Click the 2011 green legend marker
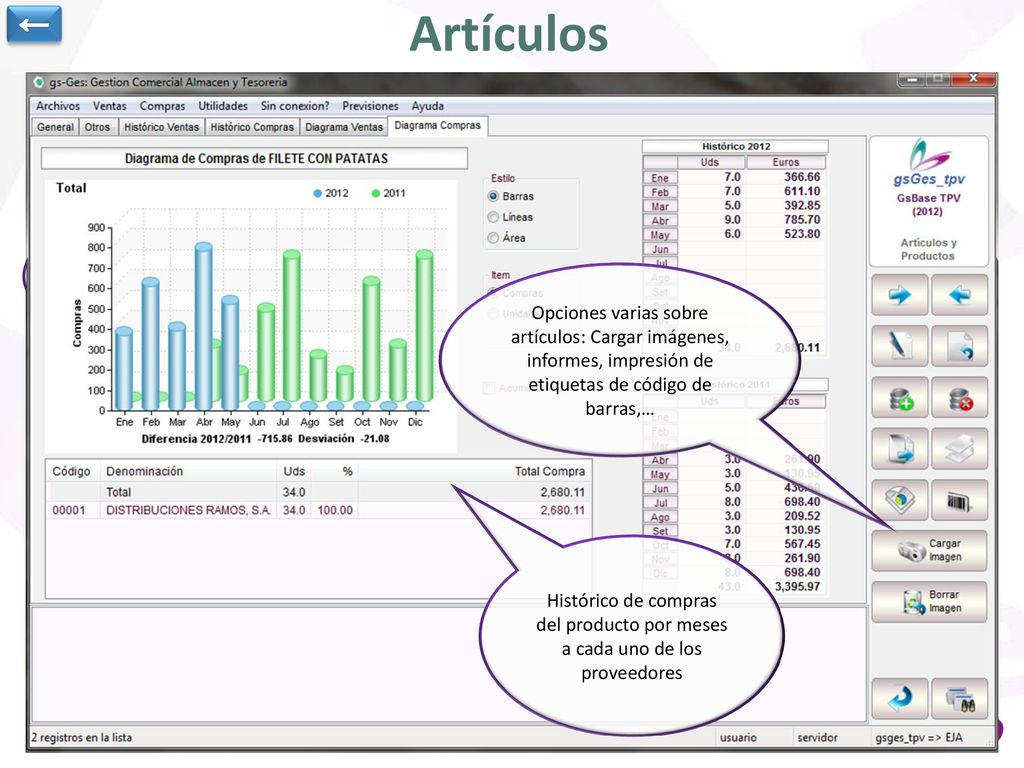Screen dimensions: 1024x768 tap(376, 193)
